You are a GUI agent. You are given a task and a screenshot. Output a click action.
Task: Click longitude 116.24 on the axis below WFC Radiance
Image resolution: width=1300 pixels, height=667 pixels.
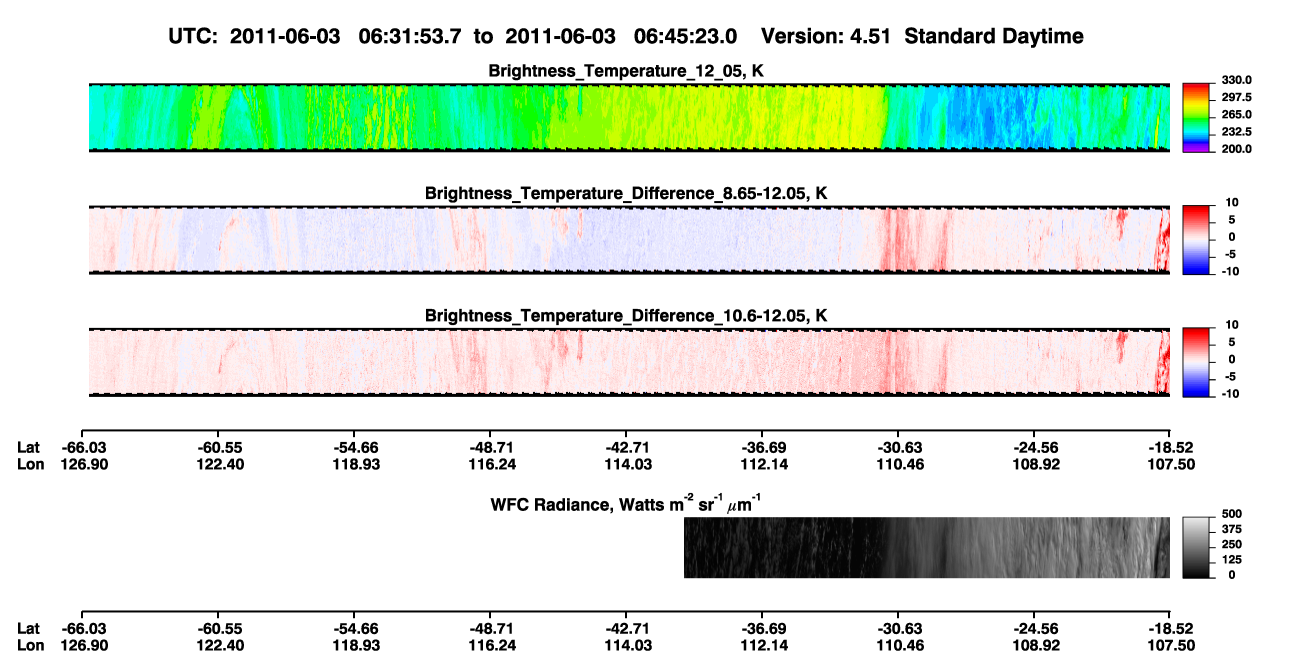pos(491,645)
